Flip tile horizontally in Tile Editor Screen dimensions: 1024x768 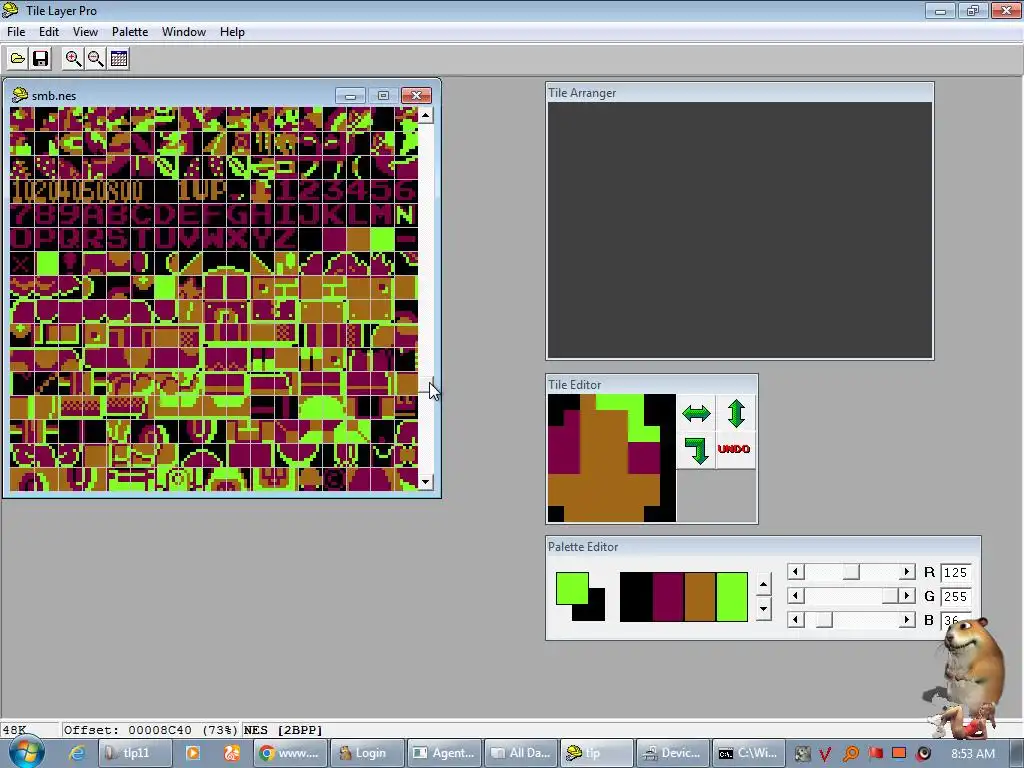point(696,413)
